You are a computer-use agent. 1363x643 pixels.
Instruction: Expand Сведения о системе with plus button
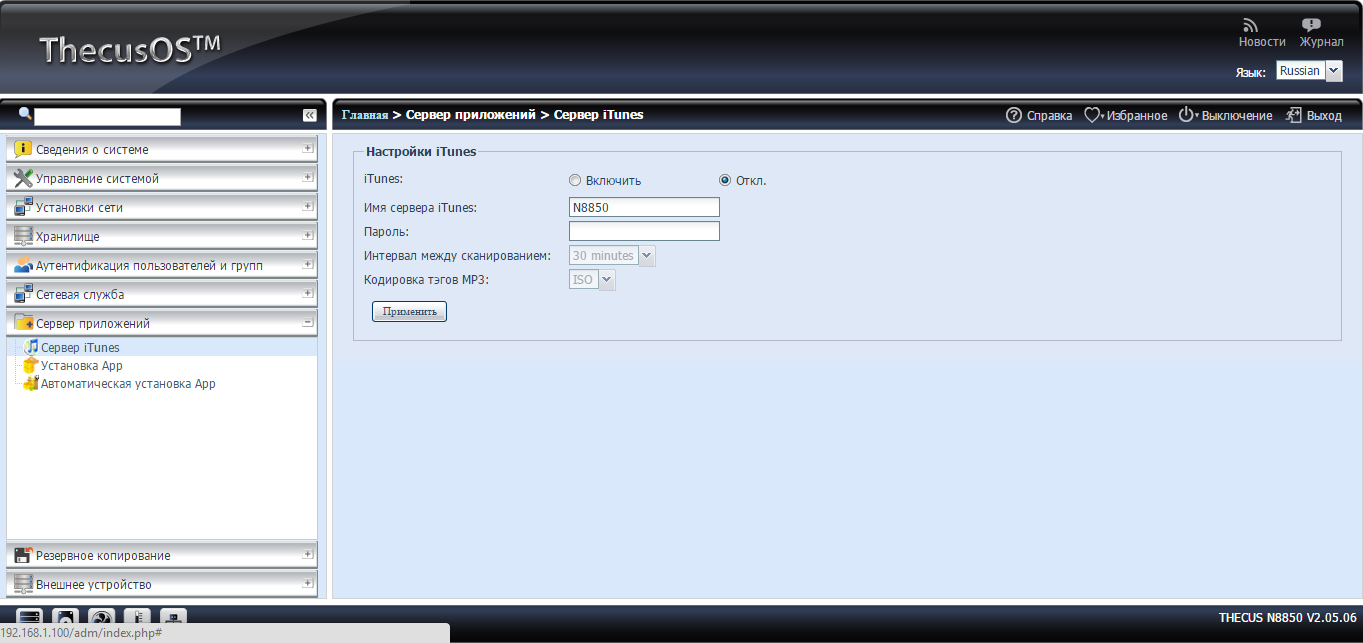pyautogui.click(x=308, y=148)
